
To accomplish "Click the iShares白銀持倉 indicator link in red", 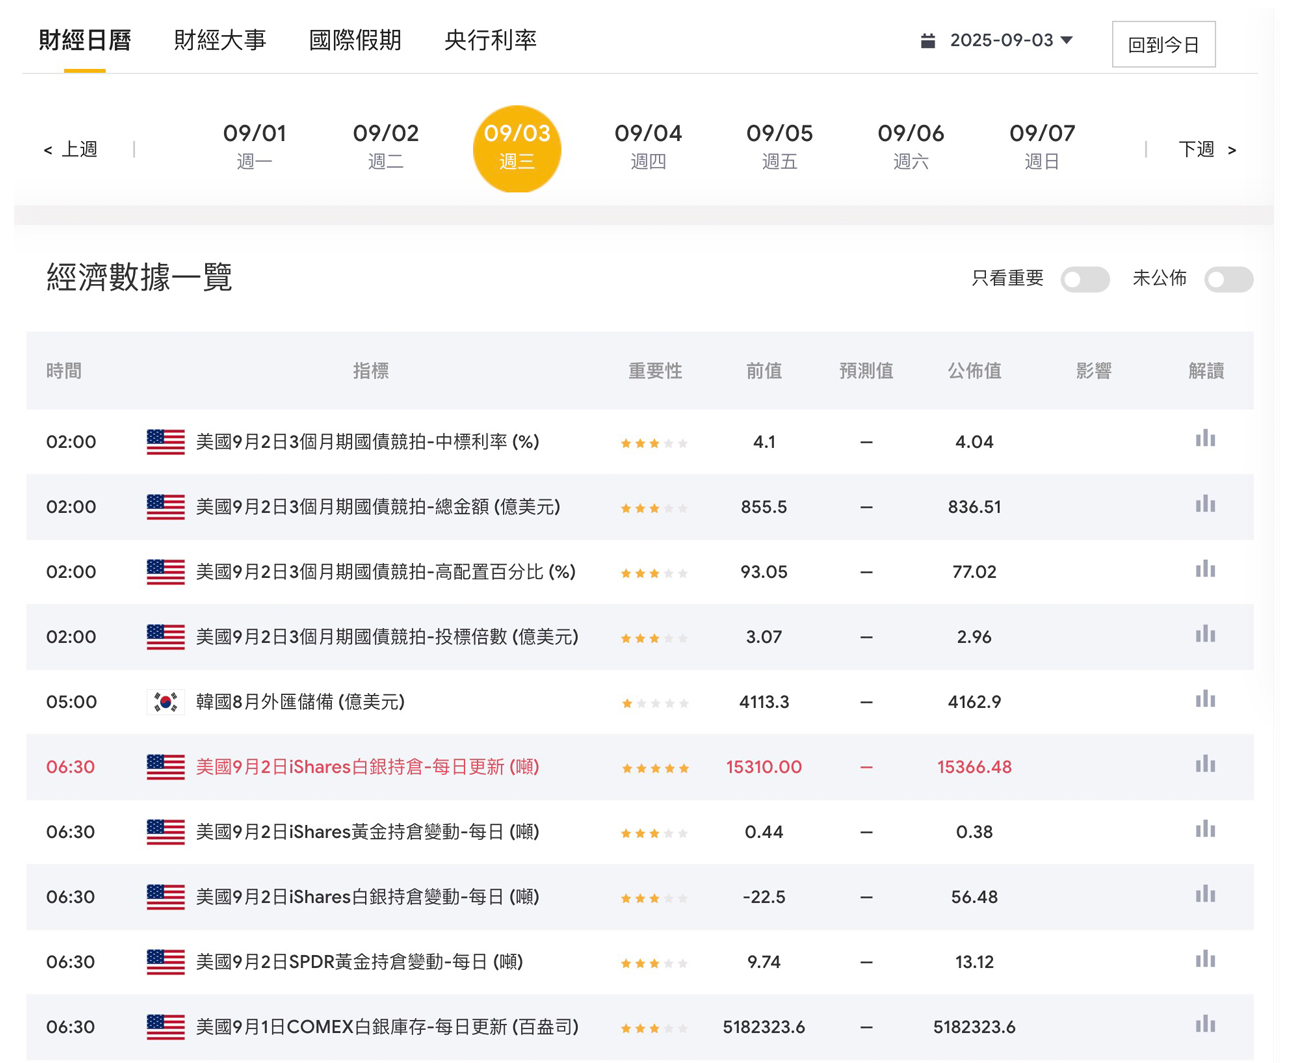I will pyautogui.click(x=367, y=767).
